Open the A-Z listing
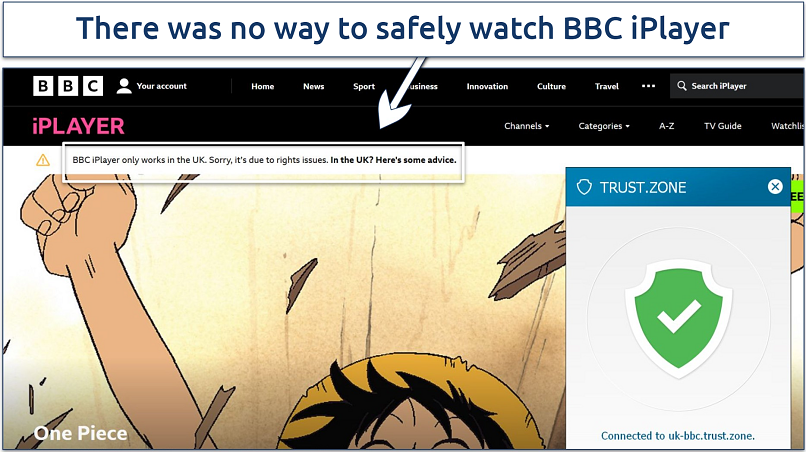Viewport: 806px width, 452px height. pos(667,126)
